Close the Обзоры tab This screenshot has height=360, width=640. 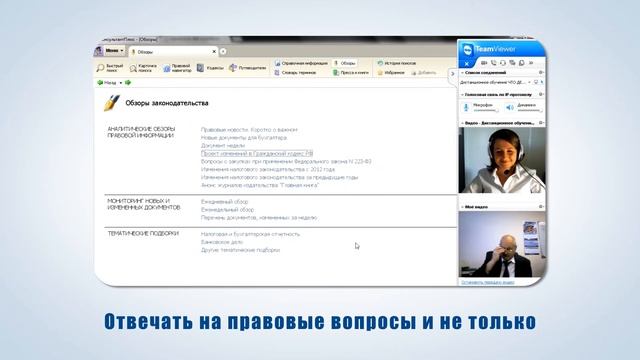214,52
